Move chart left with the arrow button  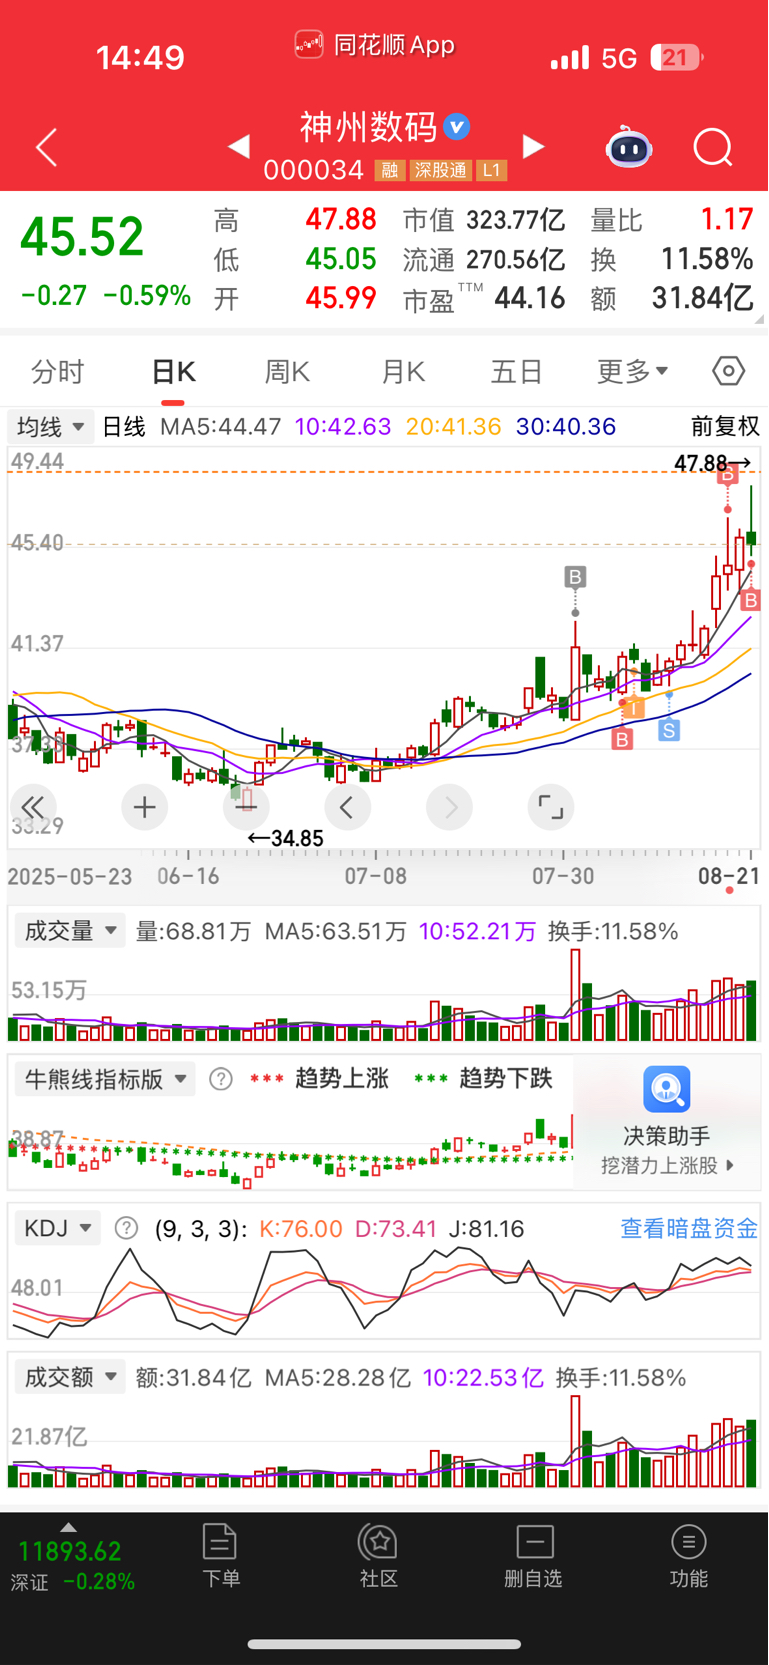click(x=348, y=807)
